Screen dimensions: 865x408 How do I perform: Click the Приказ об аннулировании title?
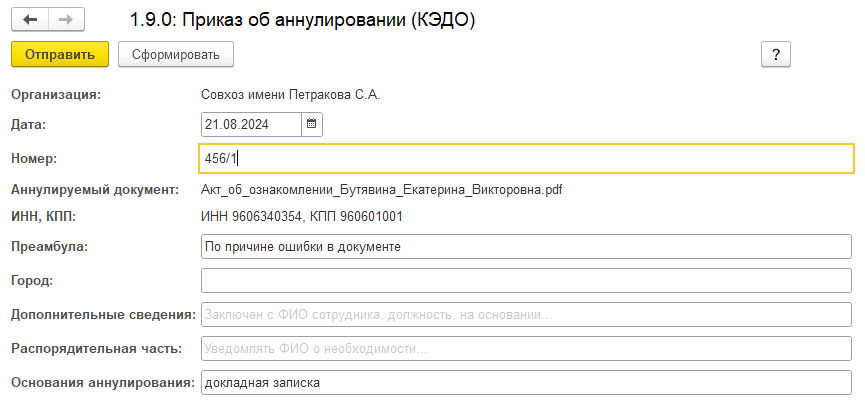(x=302, y=20)
